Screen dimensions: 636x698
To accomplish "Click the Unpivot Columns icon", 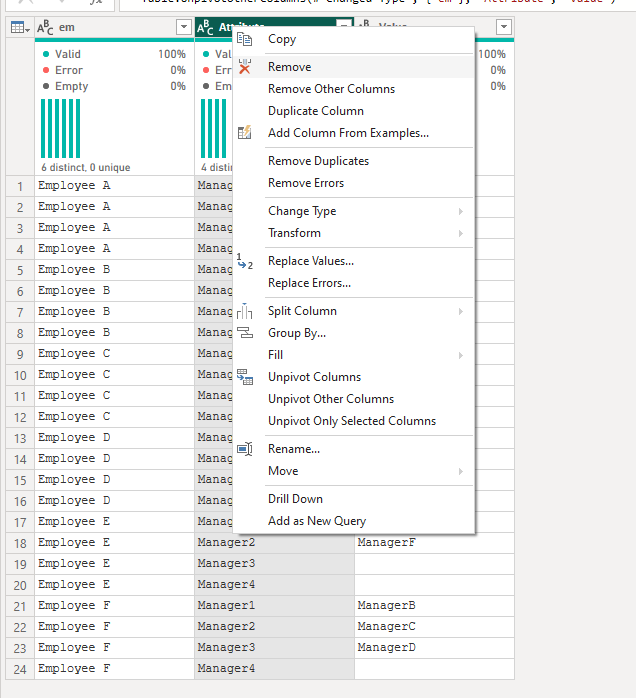I will [x=244, y=377].
